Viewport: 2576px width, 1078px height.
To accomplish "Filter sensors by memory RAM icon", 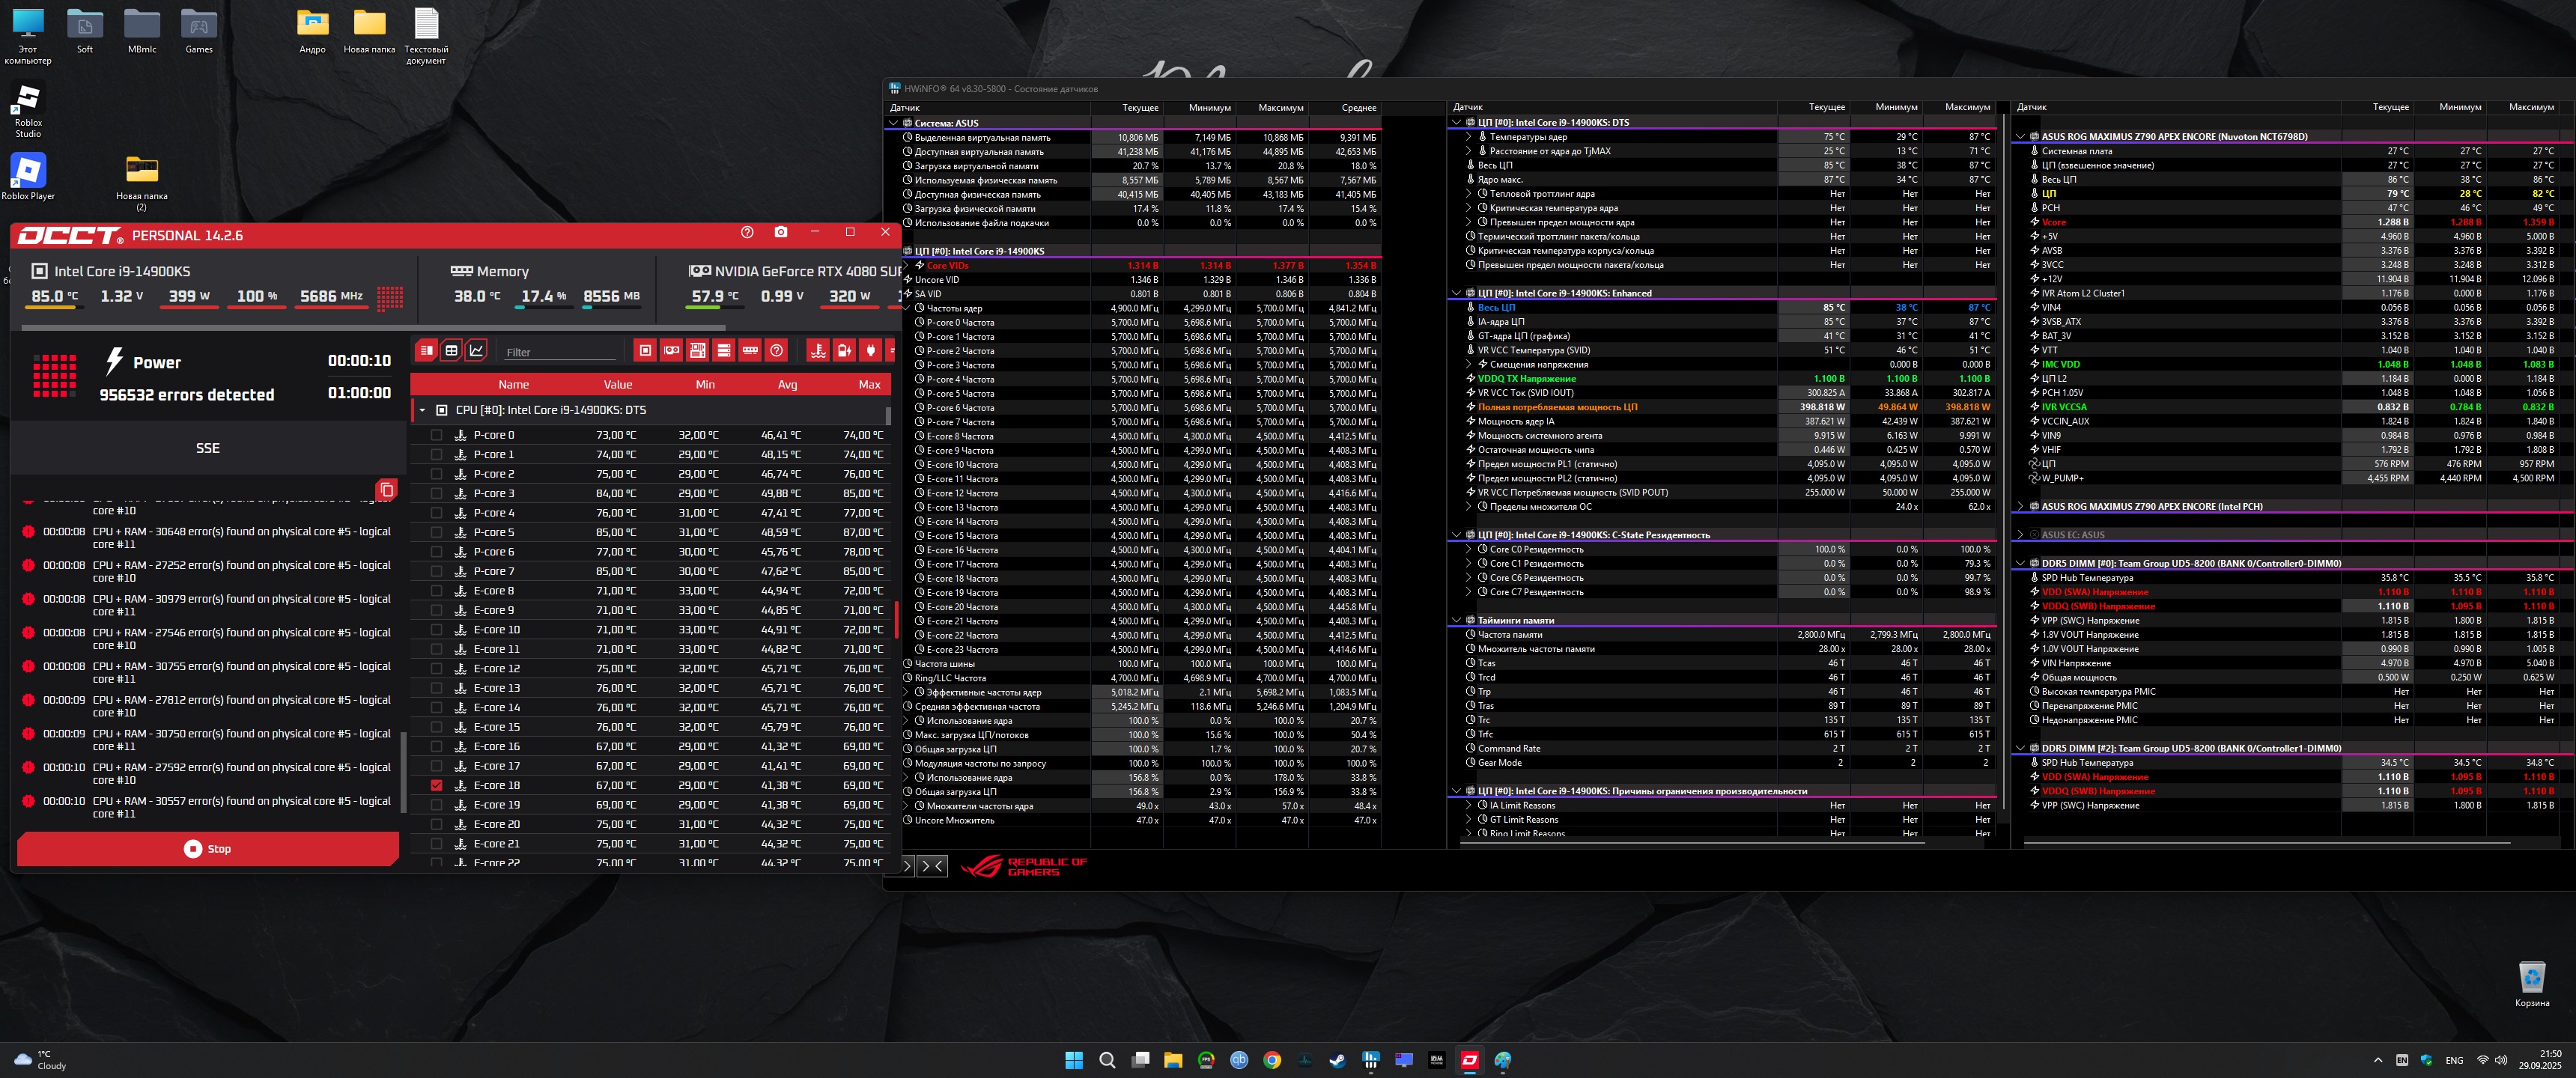I will point(750,350).
